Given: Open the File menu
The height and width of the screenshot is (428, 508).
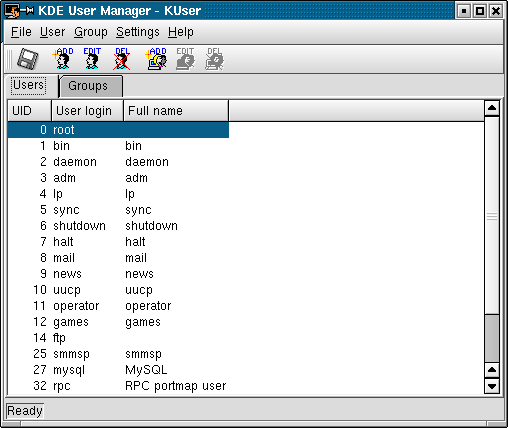Looking at the screenshot, I should [21, 32].
